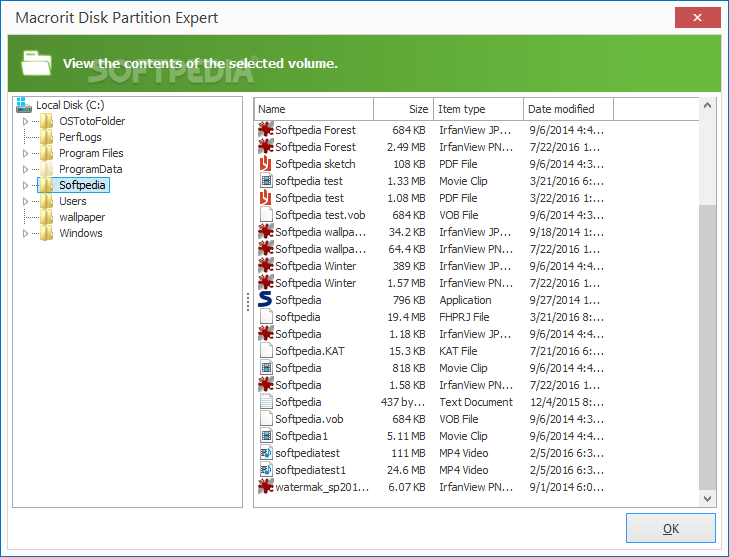Expand the OSTotoFolder tree node

click(x=26, y=121)
